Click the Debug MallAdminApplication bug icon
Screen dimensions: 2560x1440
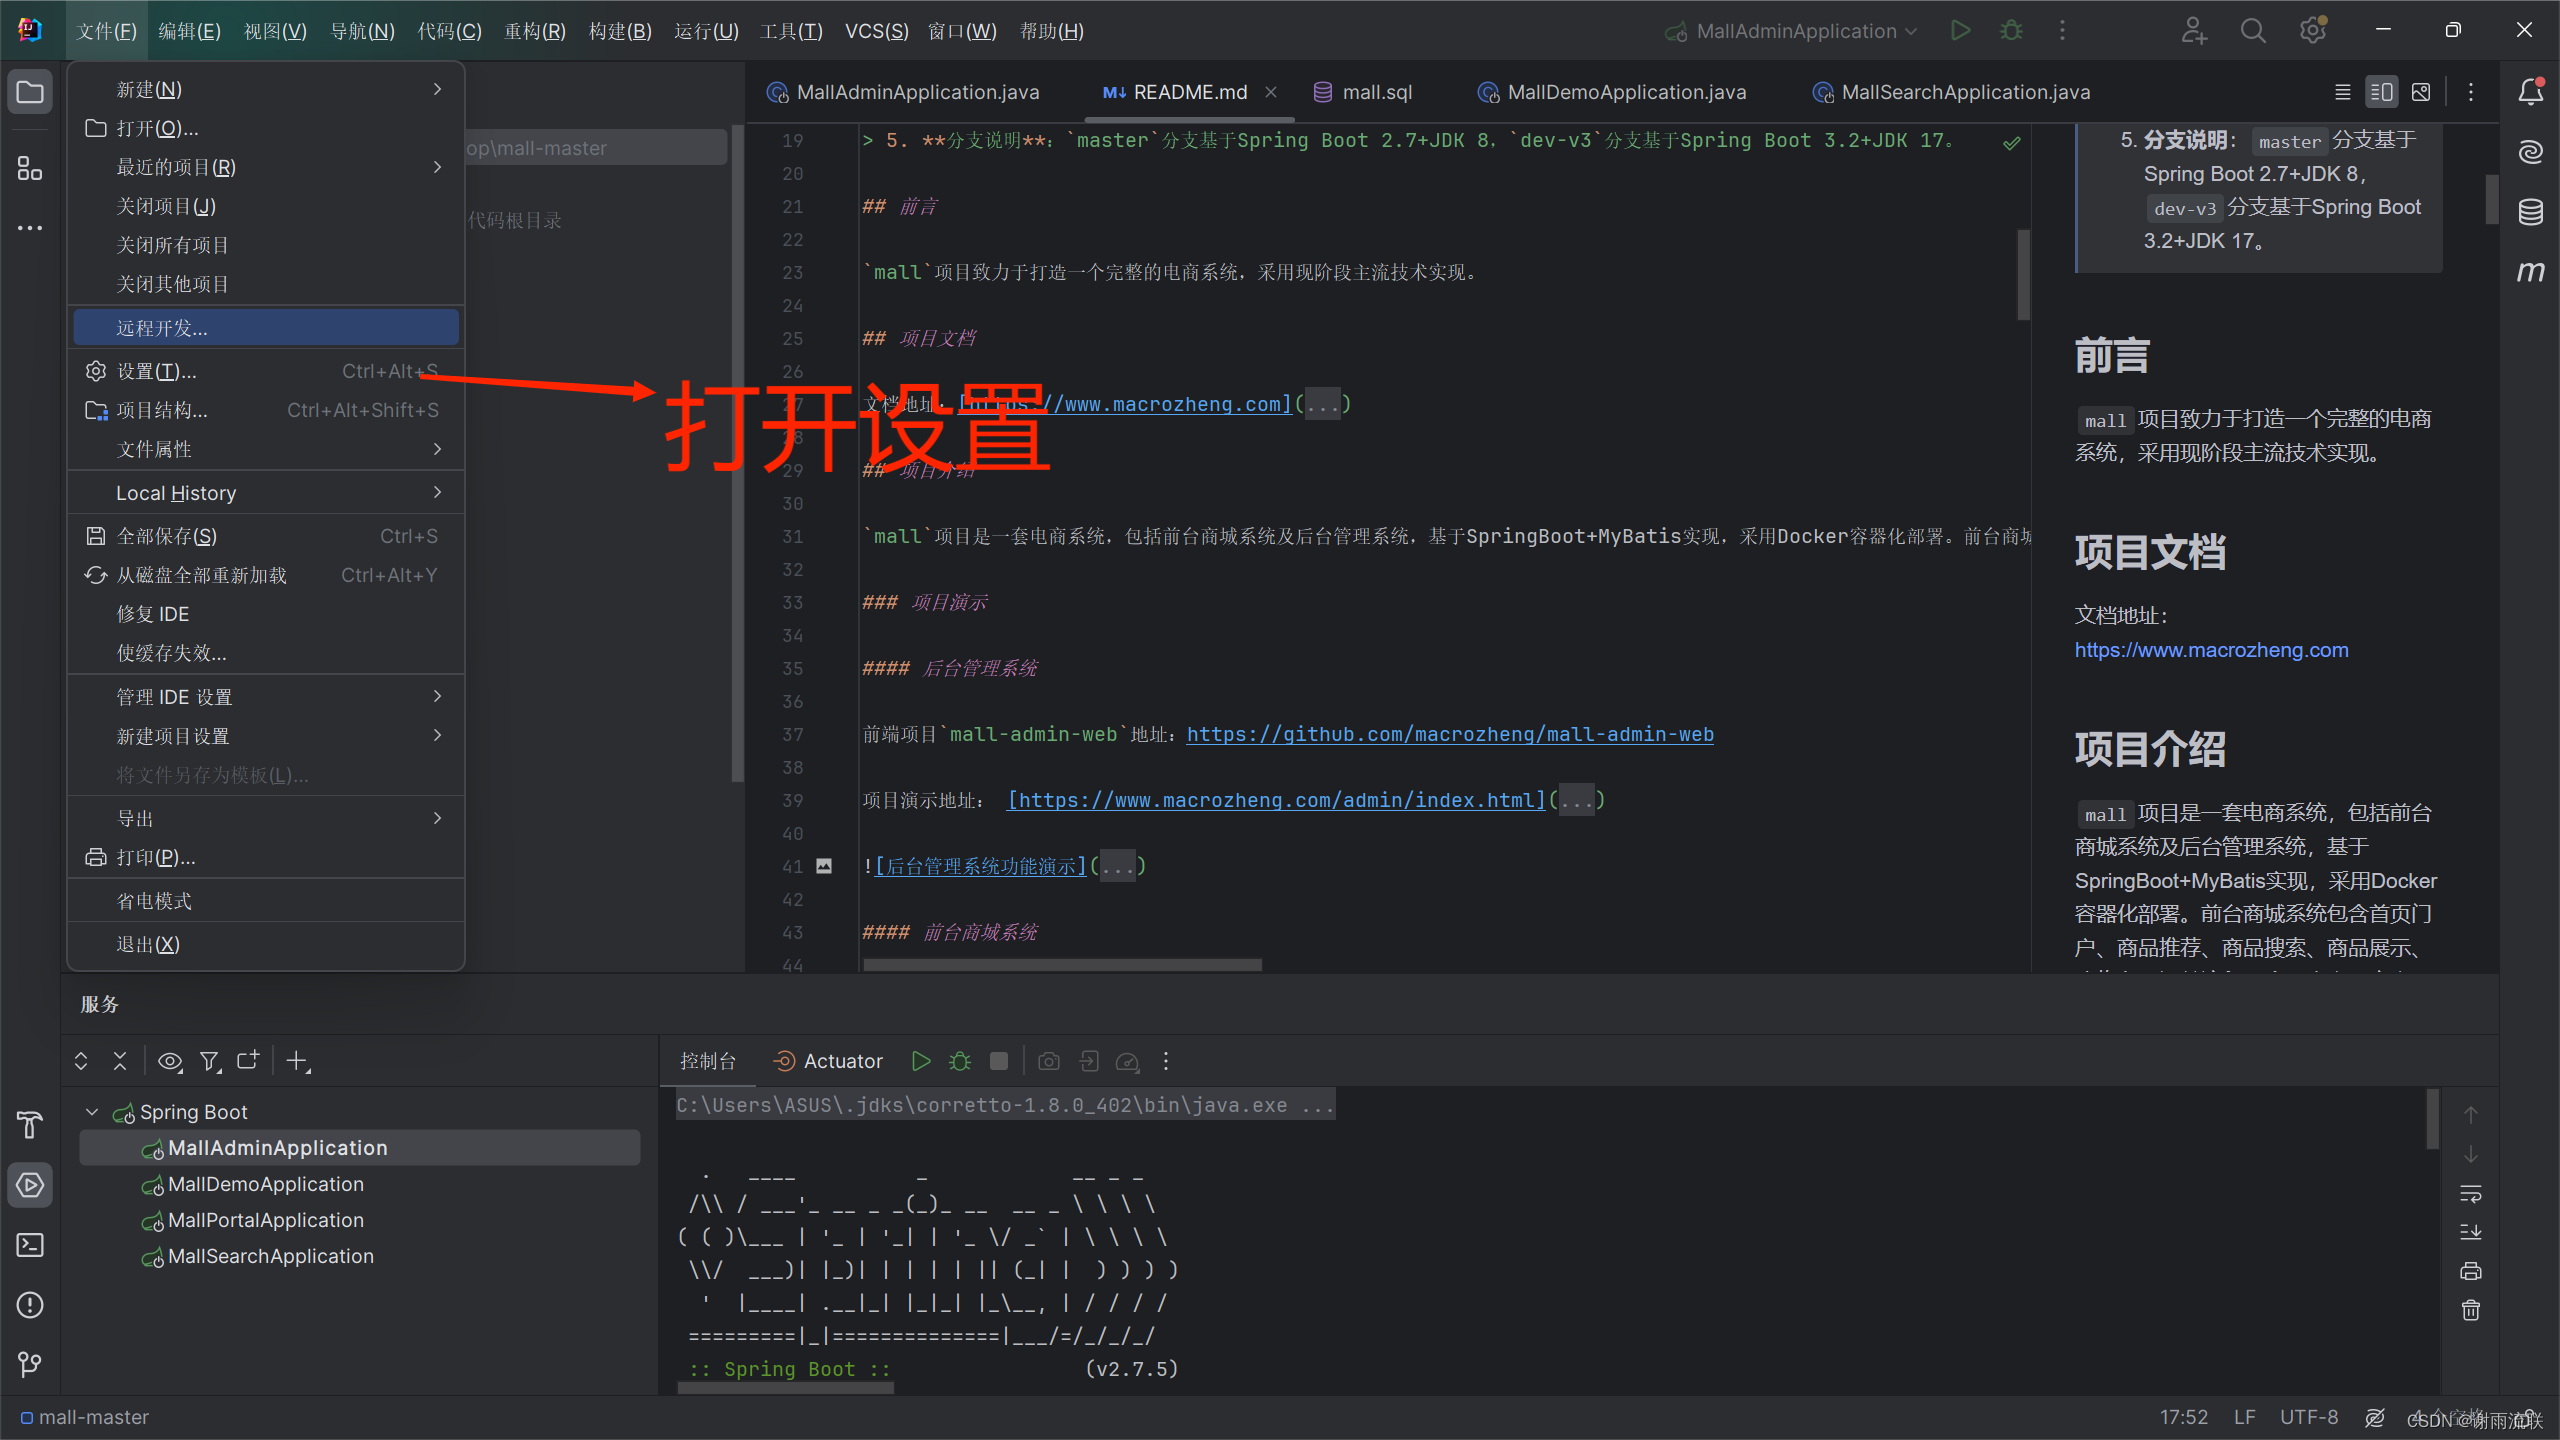pyautogui.click(x=2011, y=31)
